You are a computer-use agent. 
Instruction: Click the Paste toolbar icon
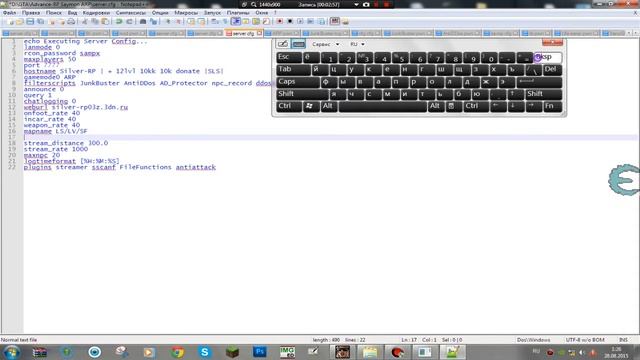pos(105,21)
